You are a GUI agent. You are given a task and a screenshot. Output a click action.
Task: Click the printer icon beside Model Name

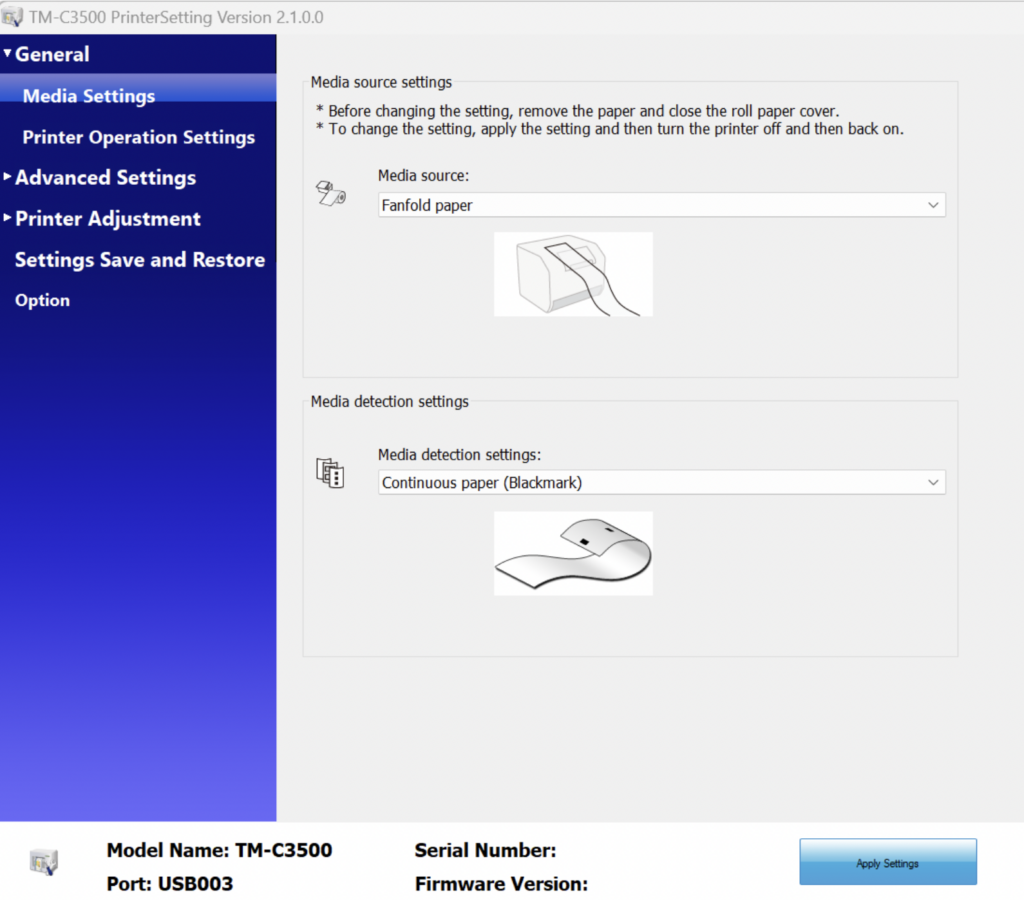[44, 861]
